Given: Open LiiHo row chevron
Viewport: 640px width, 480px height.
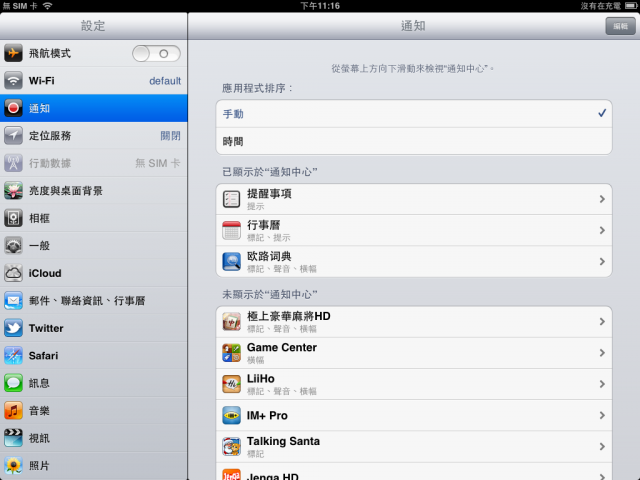Looking at the screenshot, I should click(602, 384).
